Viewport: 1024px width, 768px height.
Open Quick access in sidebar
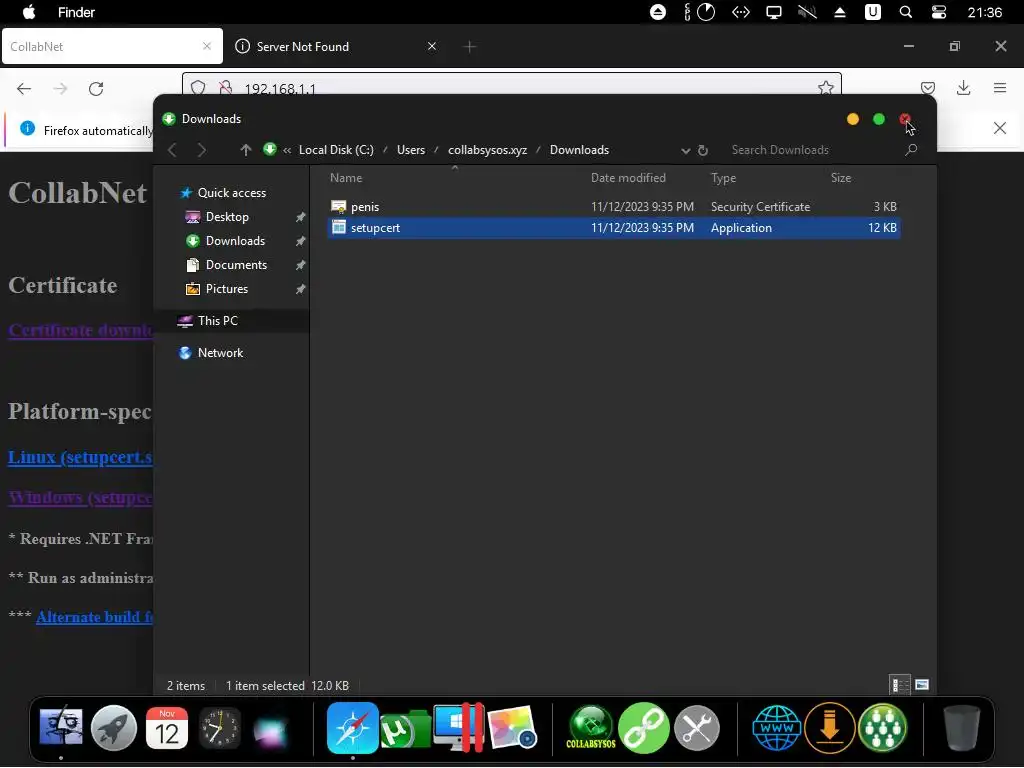pos(231,193)
